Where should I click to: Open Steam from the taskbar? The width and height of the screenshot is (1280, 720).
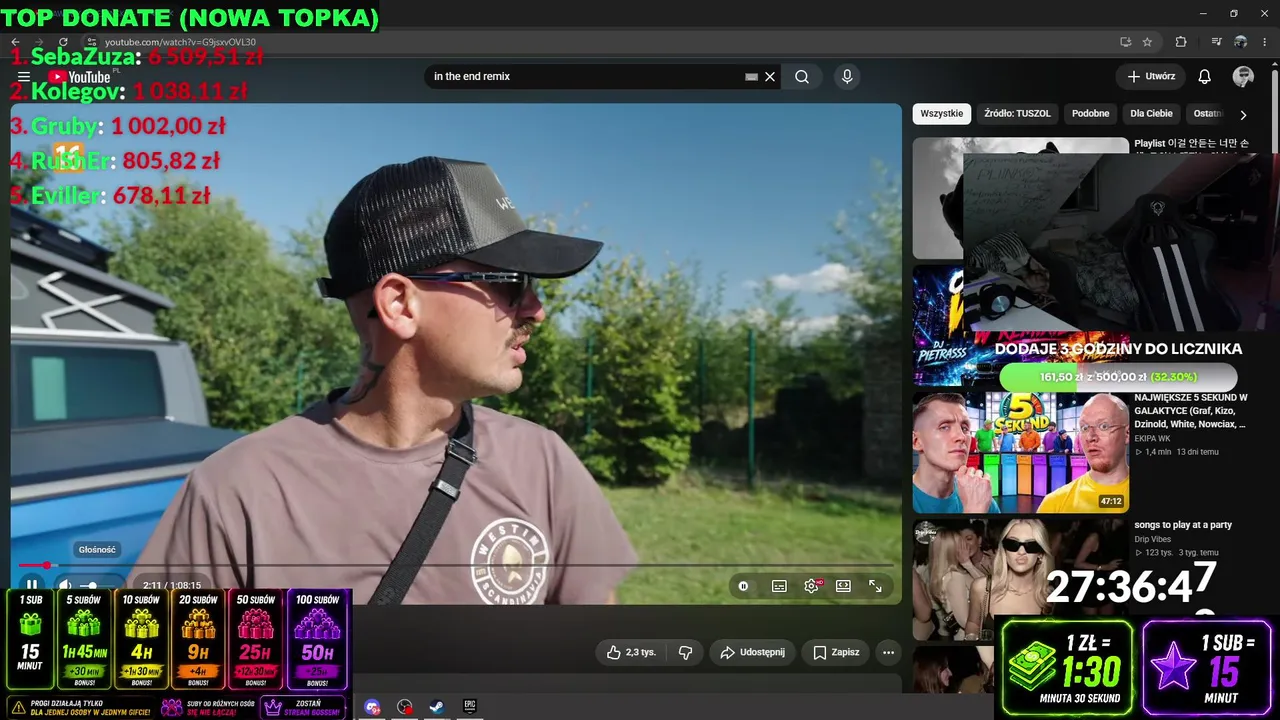coord(437,707)
